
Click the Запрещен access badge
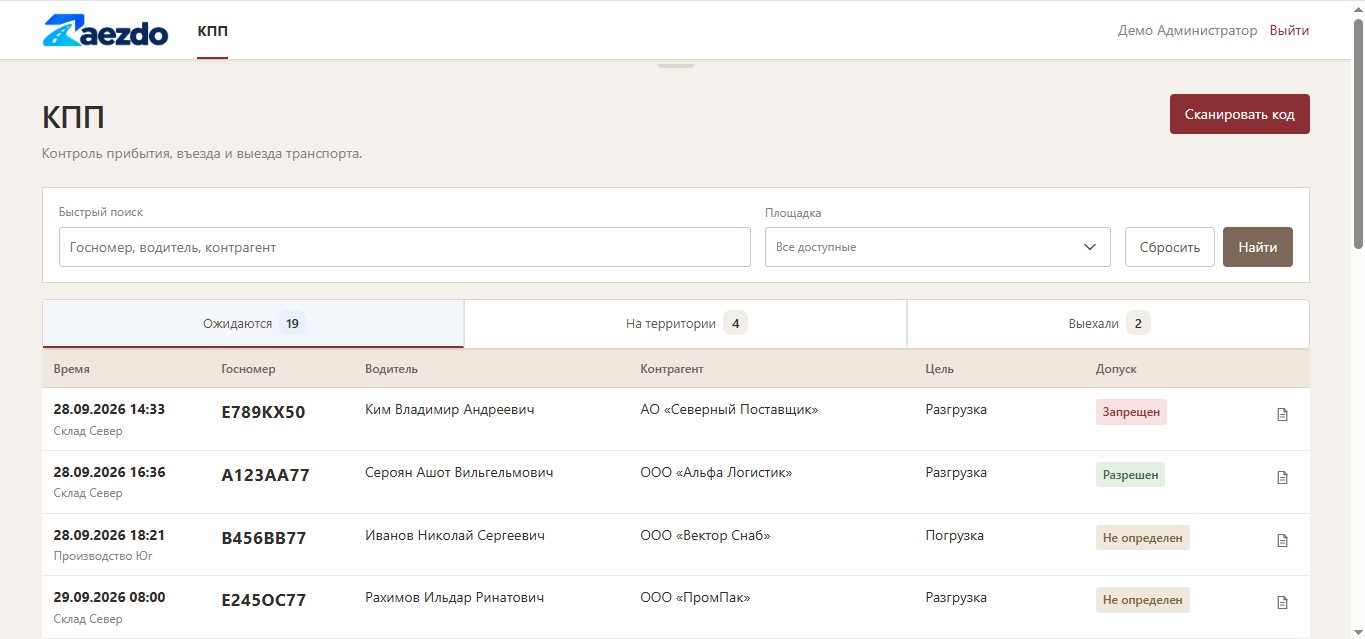[x=1131, y=411]
